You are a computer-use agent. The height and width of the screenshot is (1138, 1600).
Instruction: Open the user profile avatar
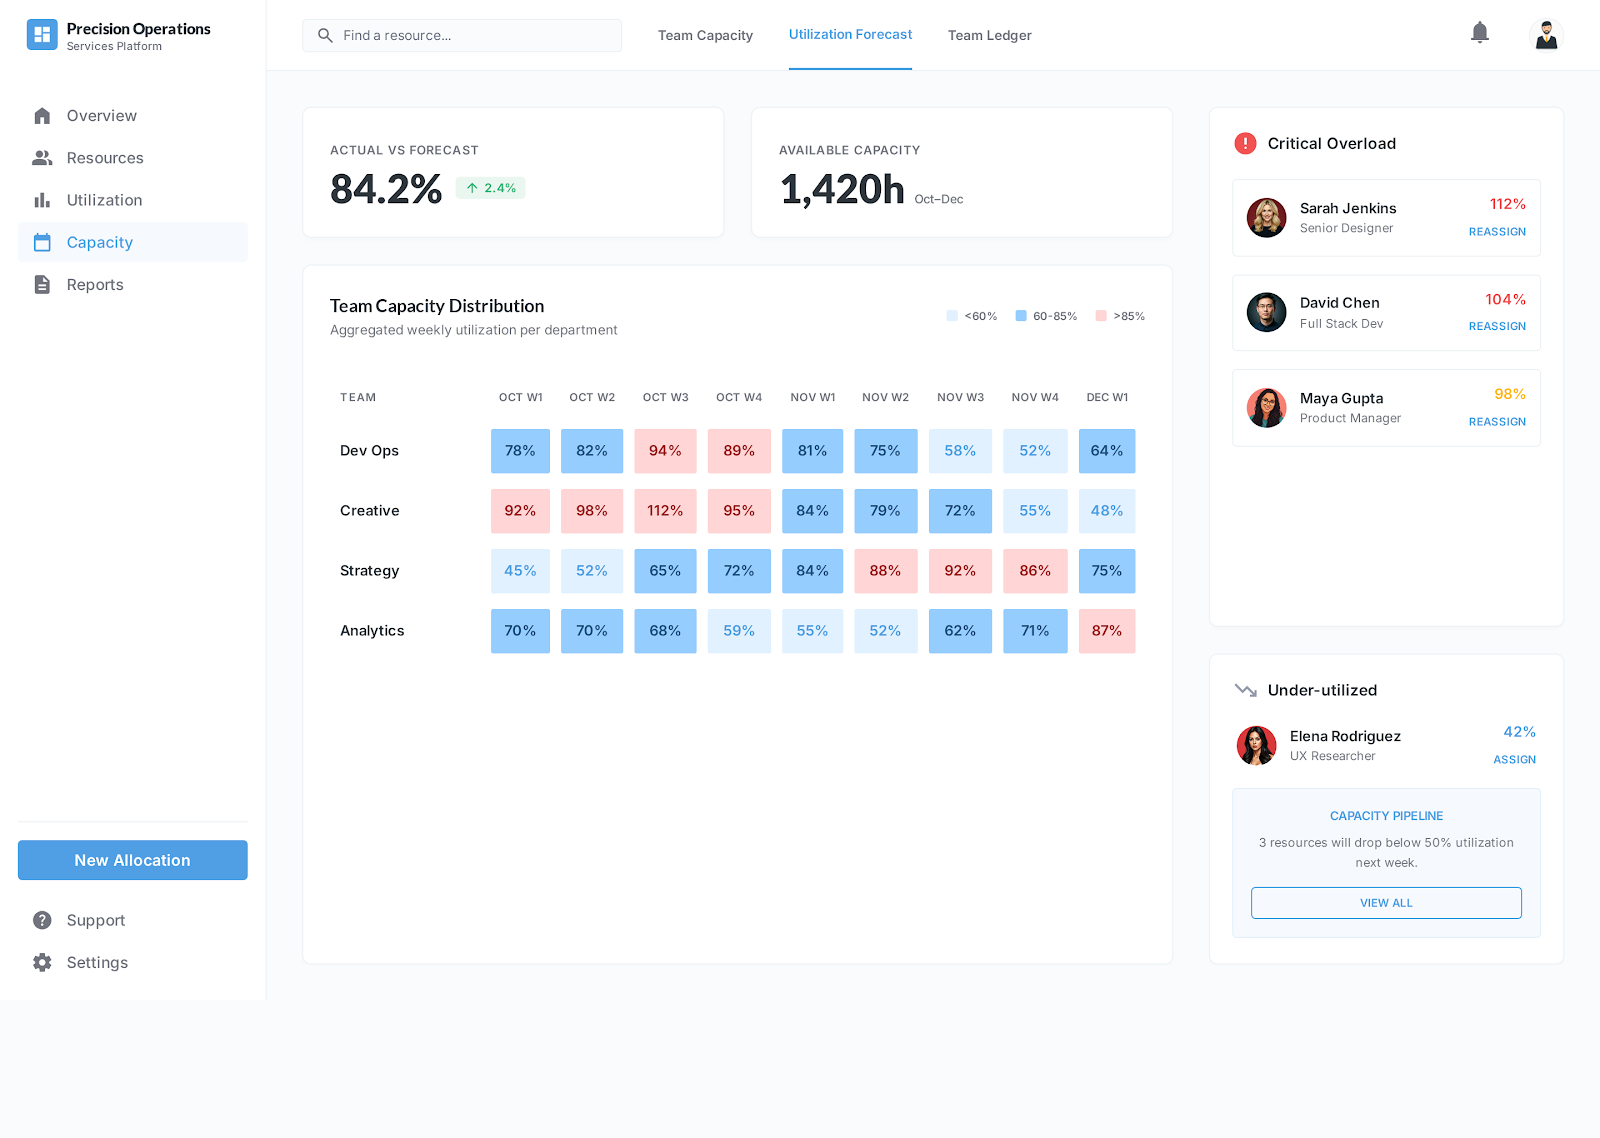pos(1546,35)
